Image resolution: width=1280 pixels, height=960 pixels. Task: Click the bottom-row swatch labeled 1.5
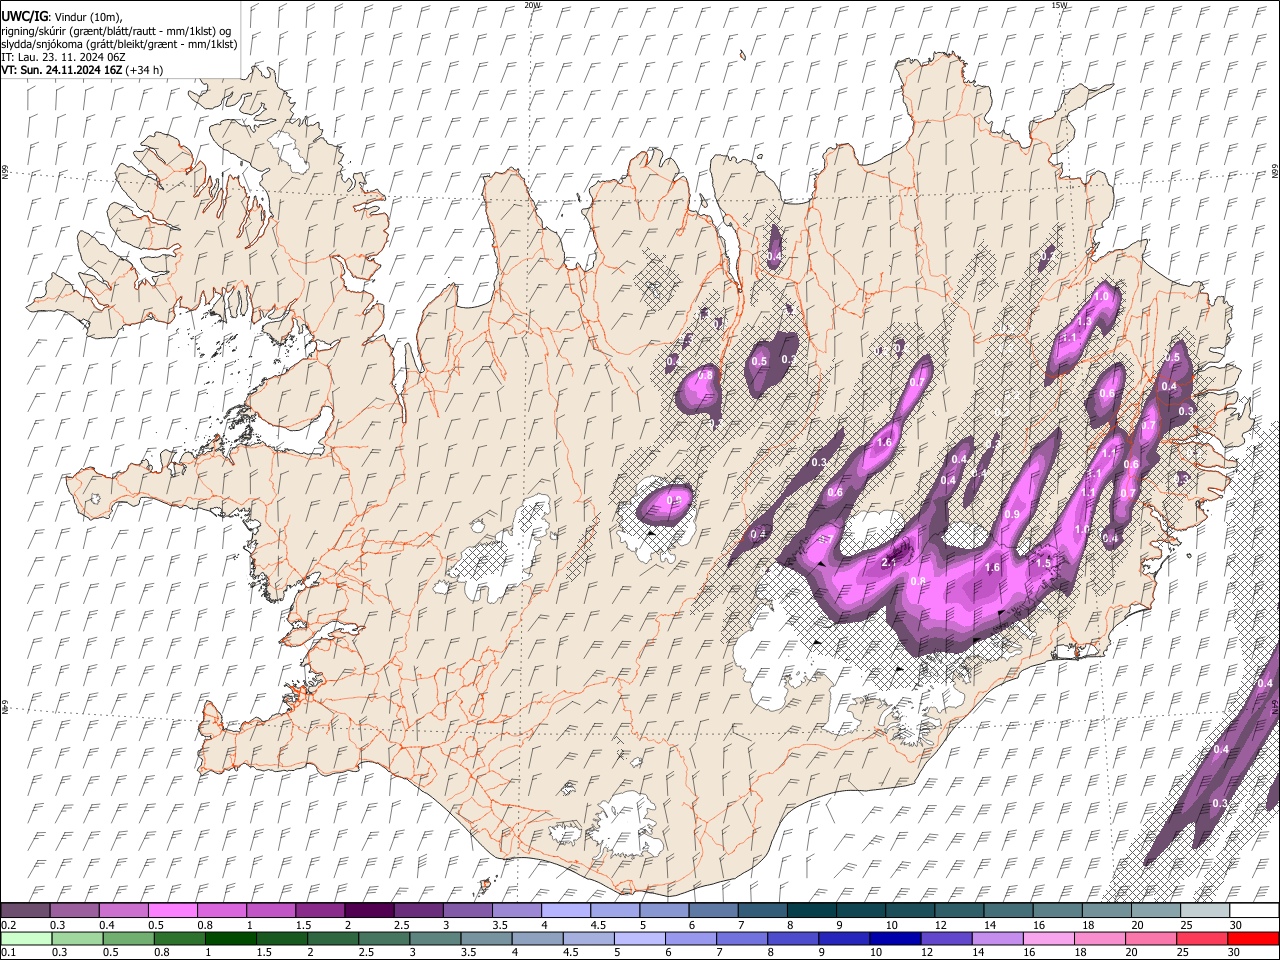click(x=282, y=938)
